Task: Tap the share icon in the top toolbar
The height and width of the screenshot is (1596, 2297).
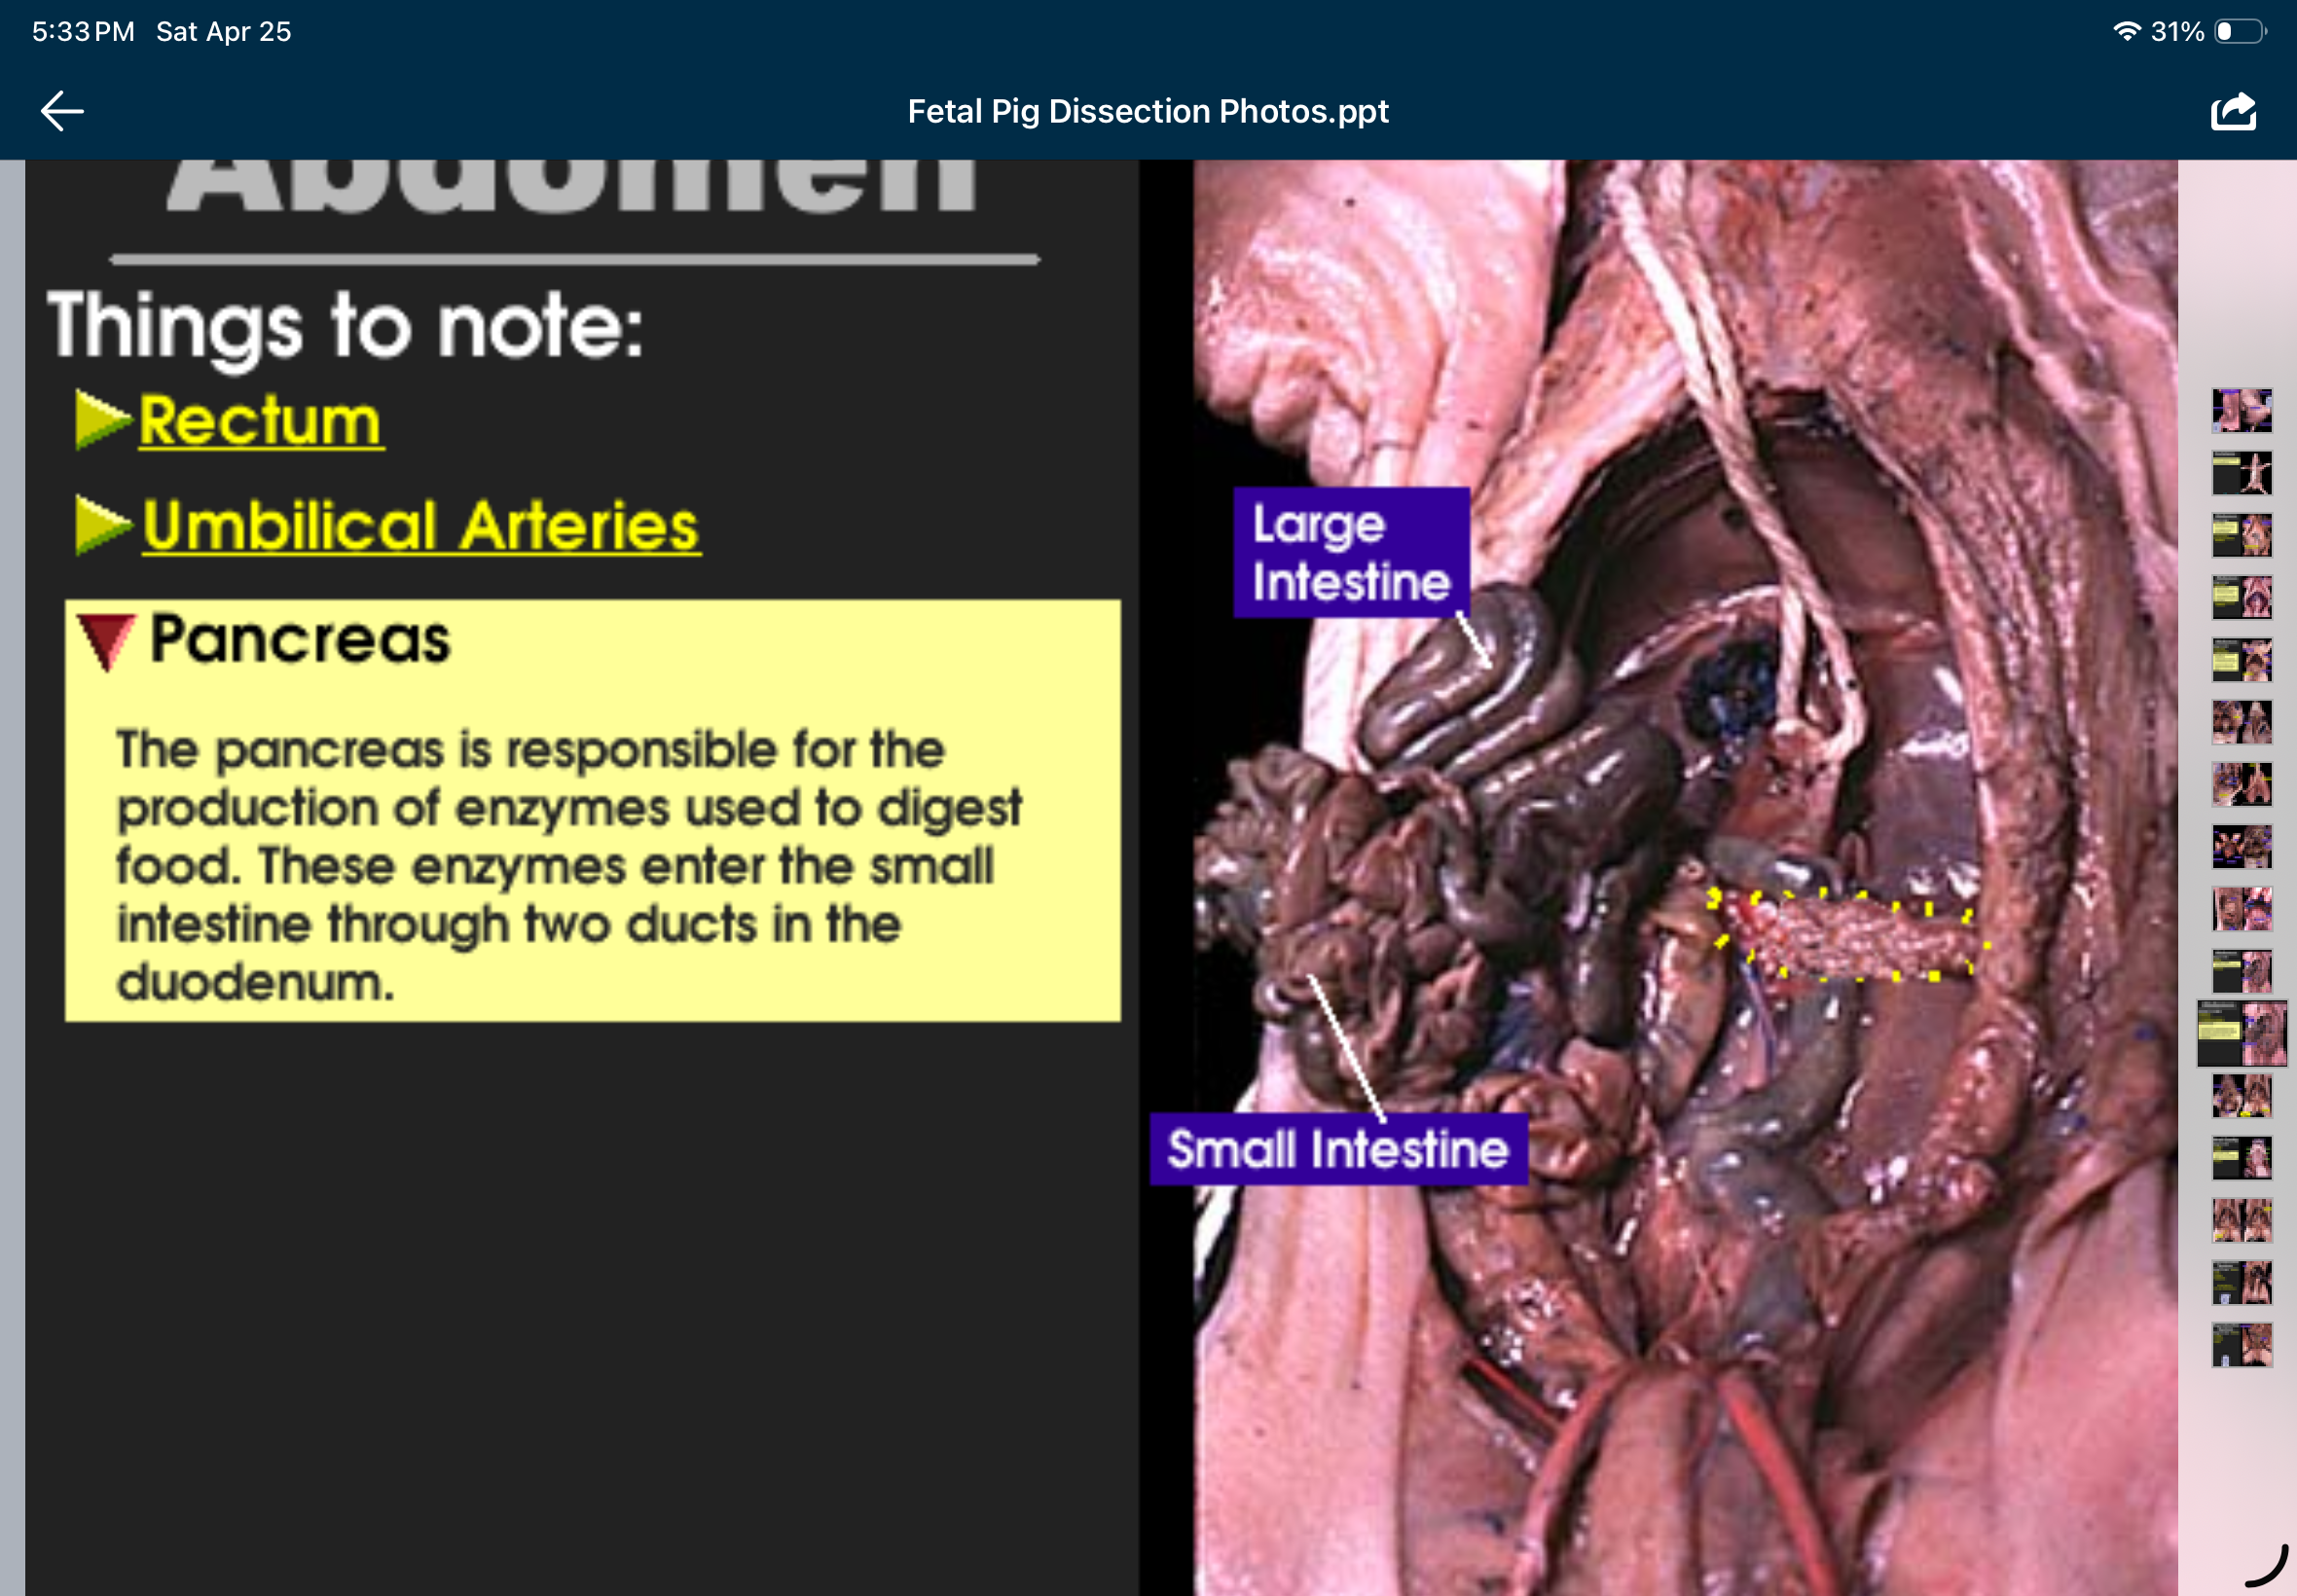Action: point(2232,110)
